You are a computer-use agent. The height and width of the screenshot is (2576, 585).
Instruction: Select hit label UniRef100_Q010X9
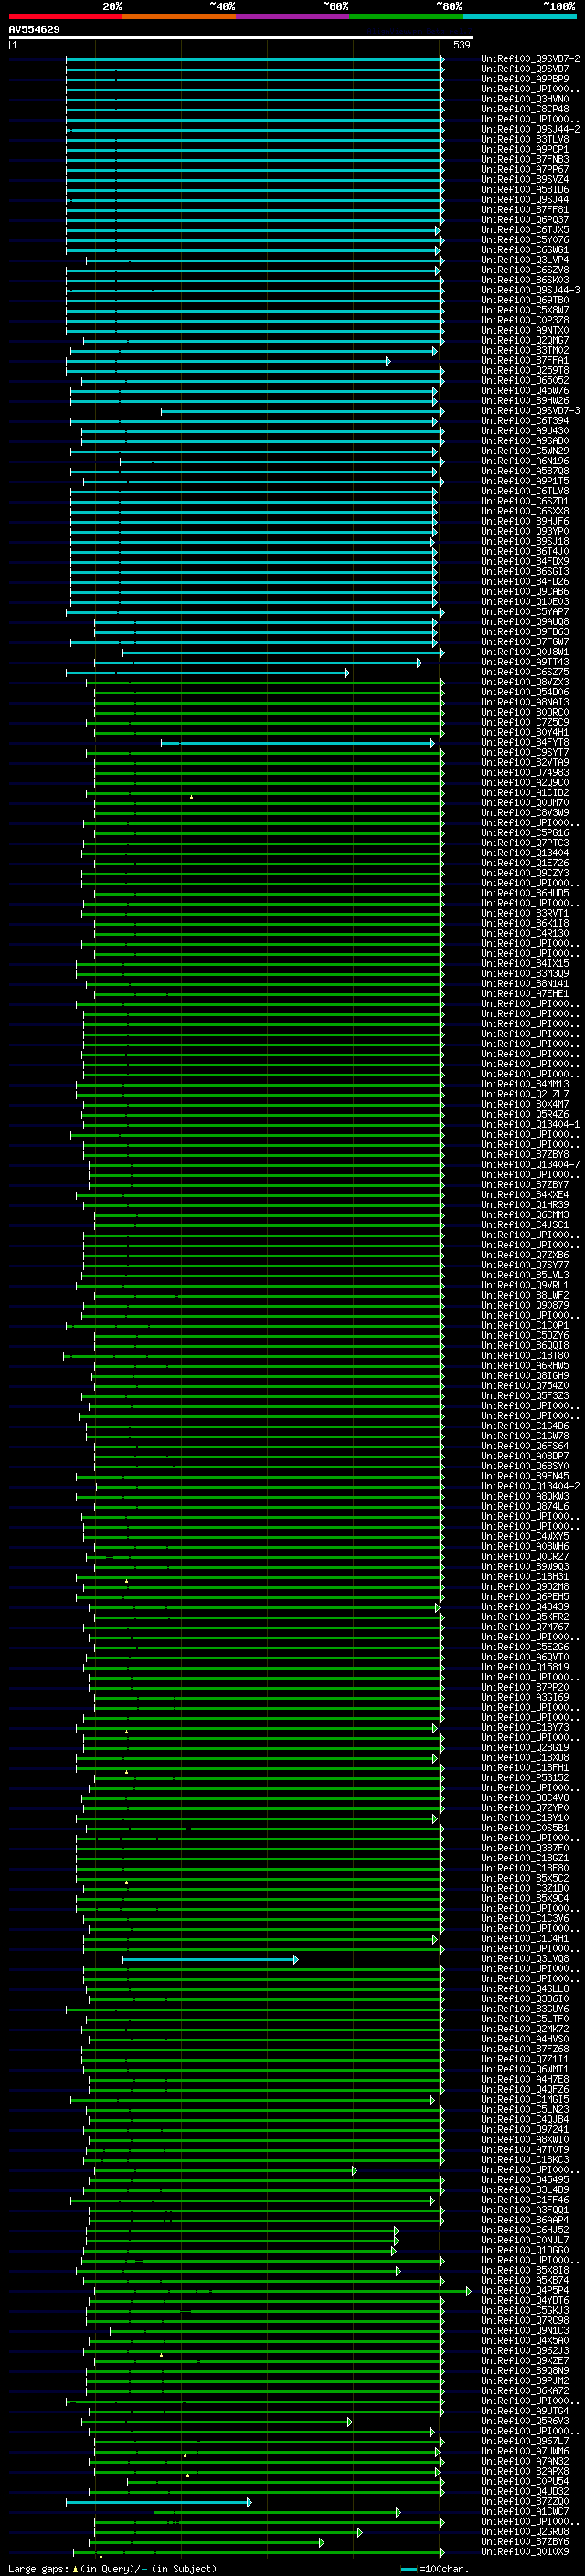click(x=525, y=2552)
